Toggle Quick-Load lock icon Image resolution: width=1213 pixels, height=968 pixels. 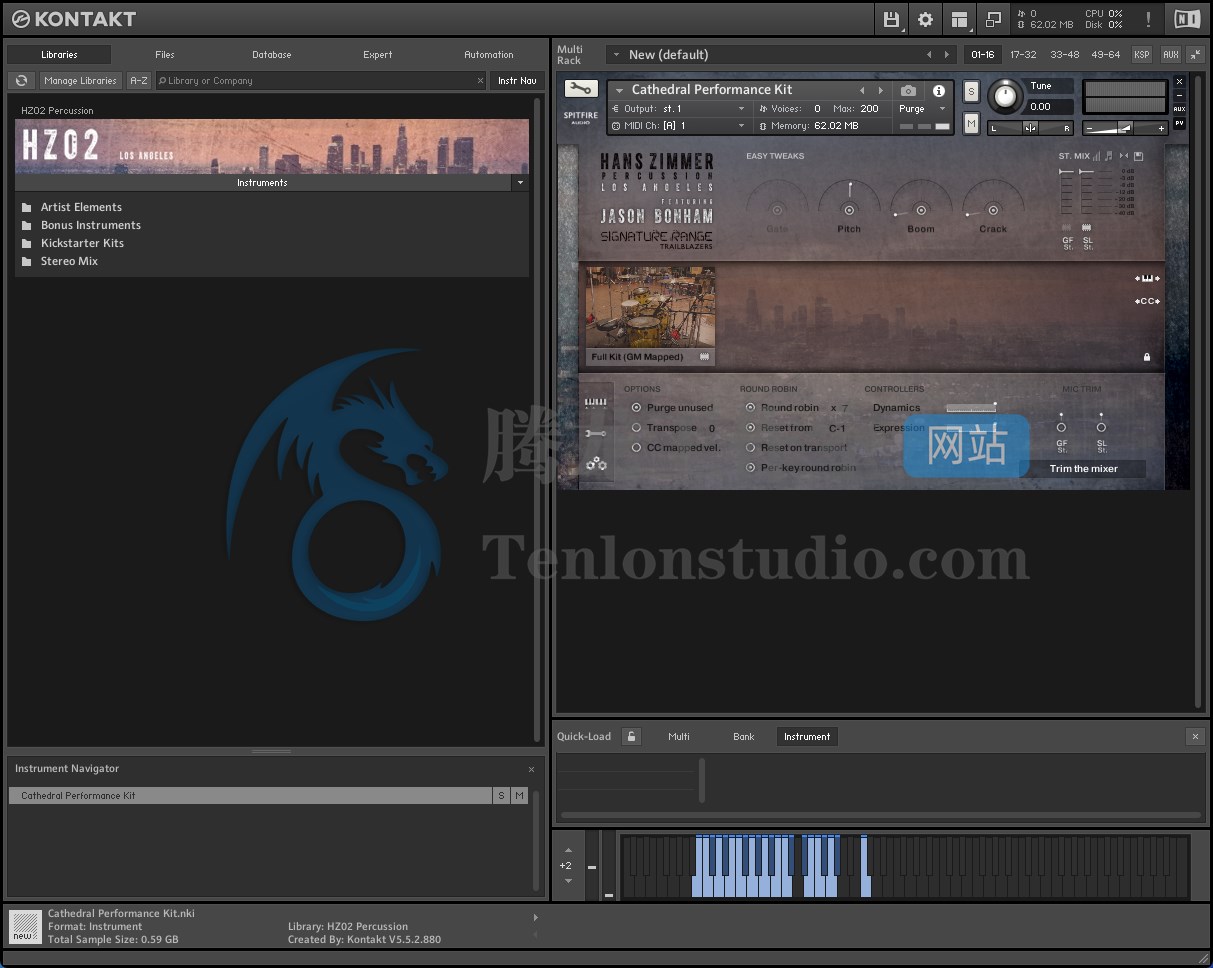[631, 737]
